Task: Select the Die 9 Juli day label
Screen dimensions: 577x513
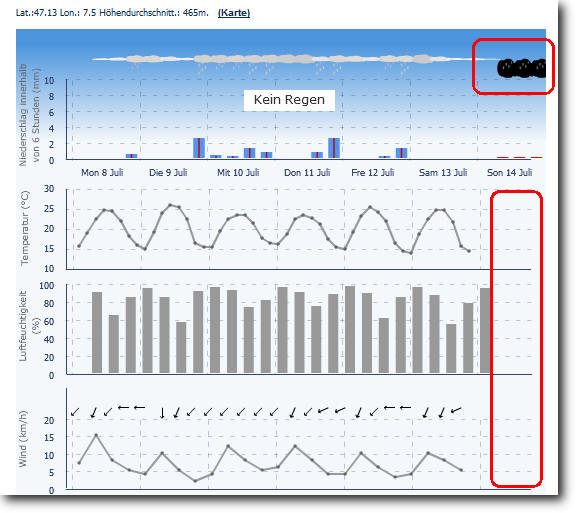Action: (168, 172)
